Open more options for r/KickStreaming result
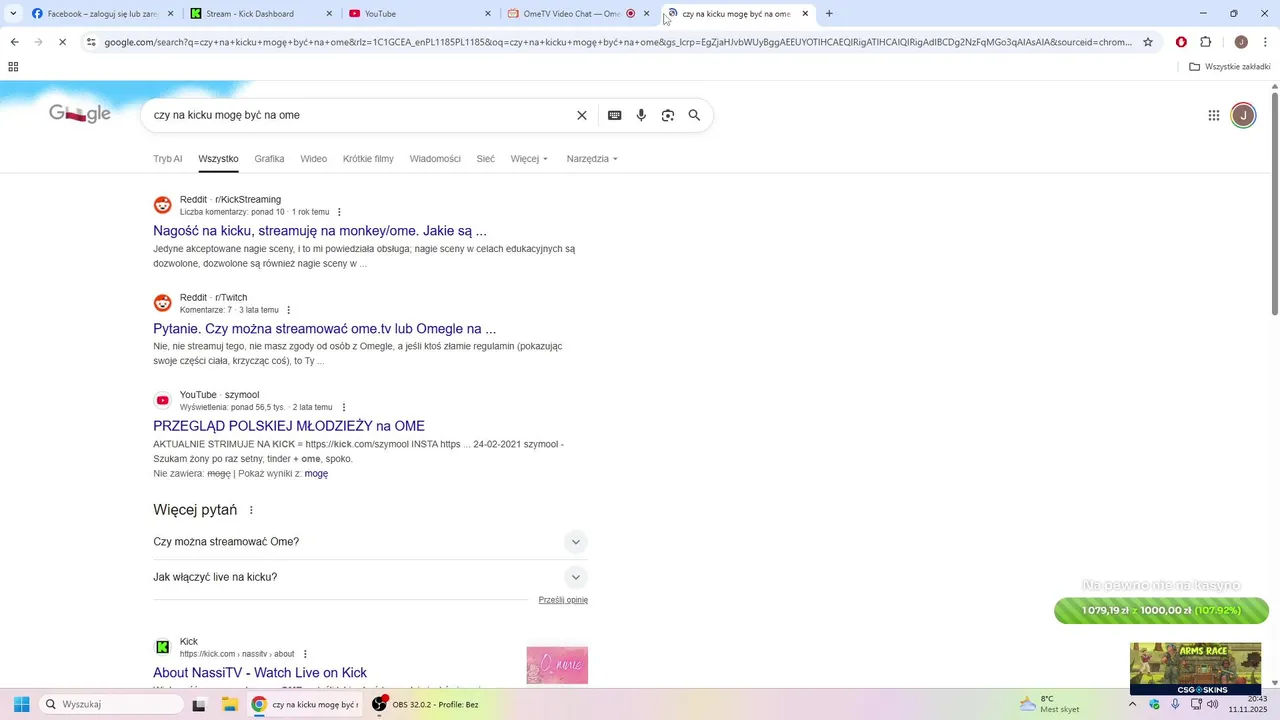 pos(339,212)
